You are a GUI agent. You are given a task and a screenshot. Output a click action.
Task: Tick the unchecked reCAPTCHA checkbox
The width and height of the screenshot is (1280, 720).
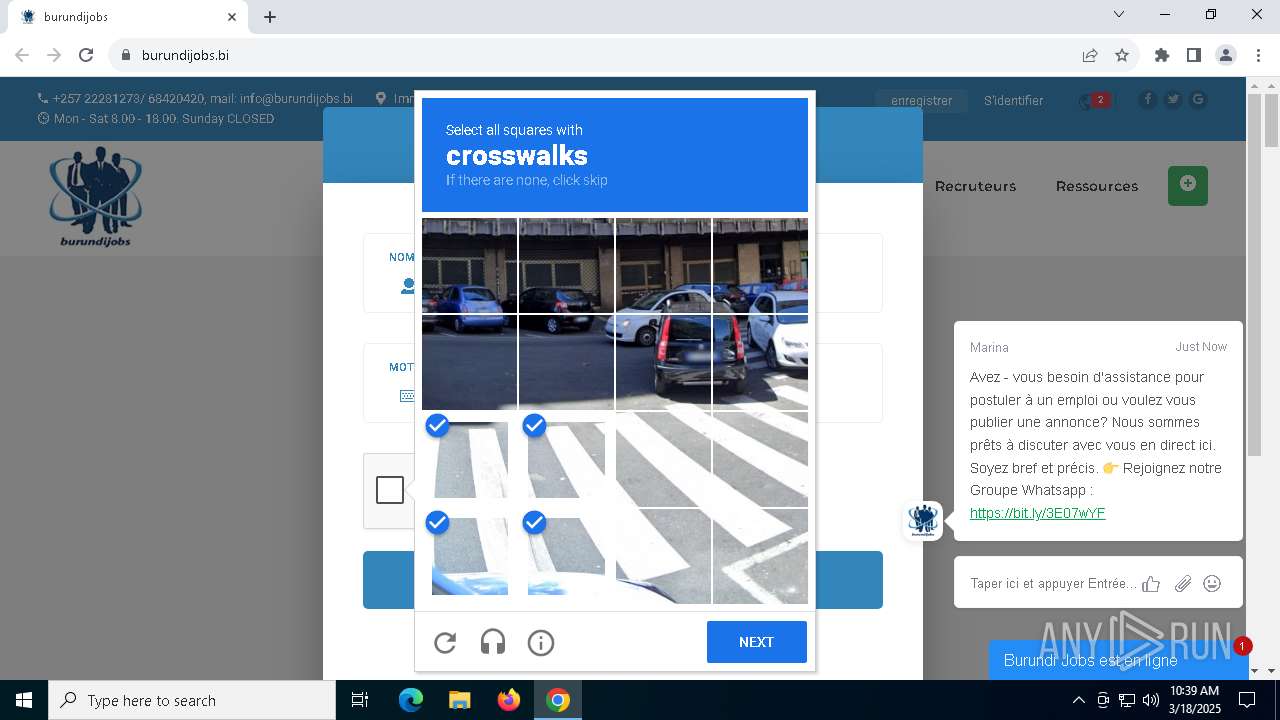390,490
